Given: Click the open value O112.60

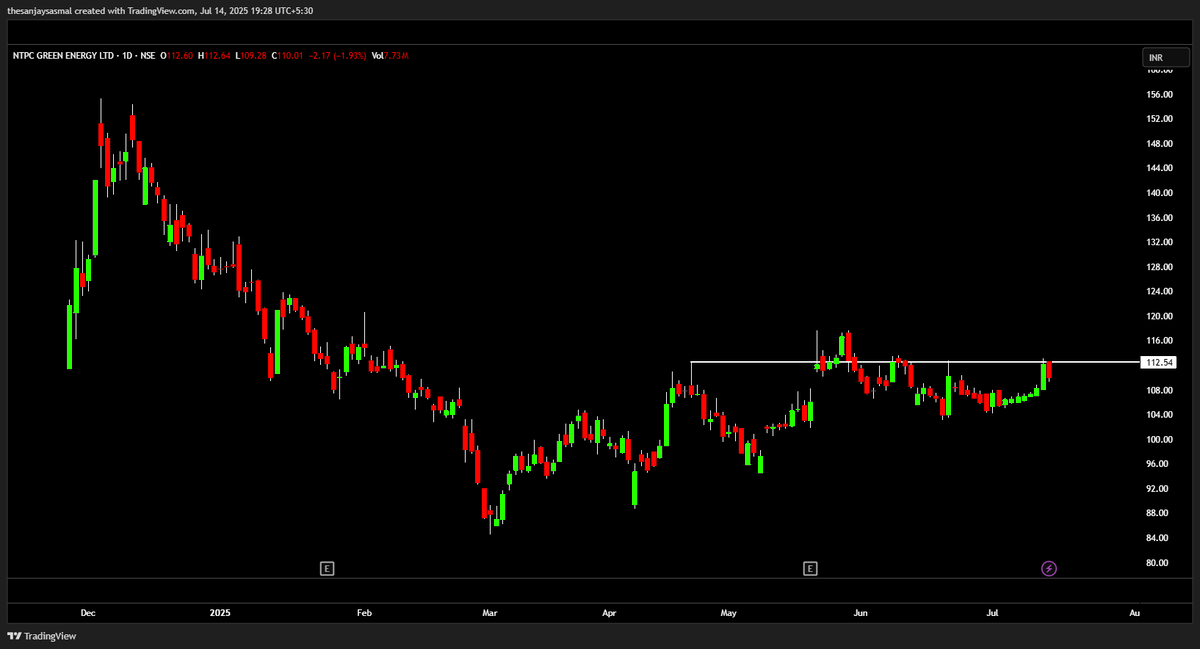Looking at the screenshot, I should coord(178,56).
